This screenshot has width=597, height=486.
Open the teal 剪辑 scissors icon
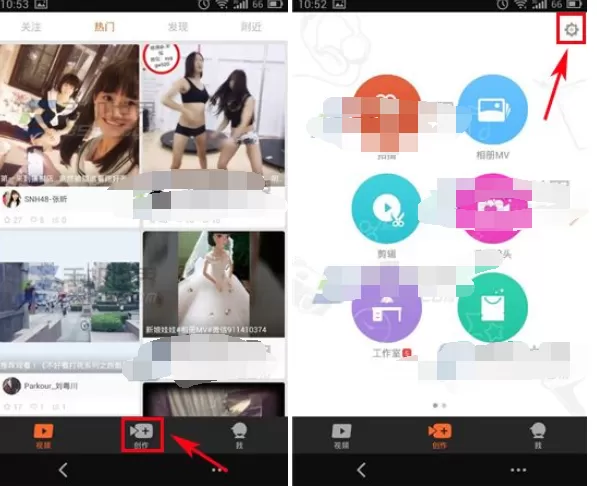coord(386,208)
